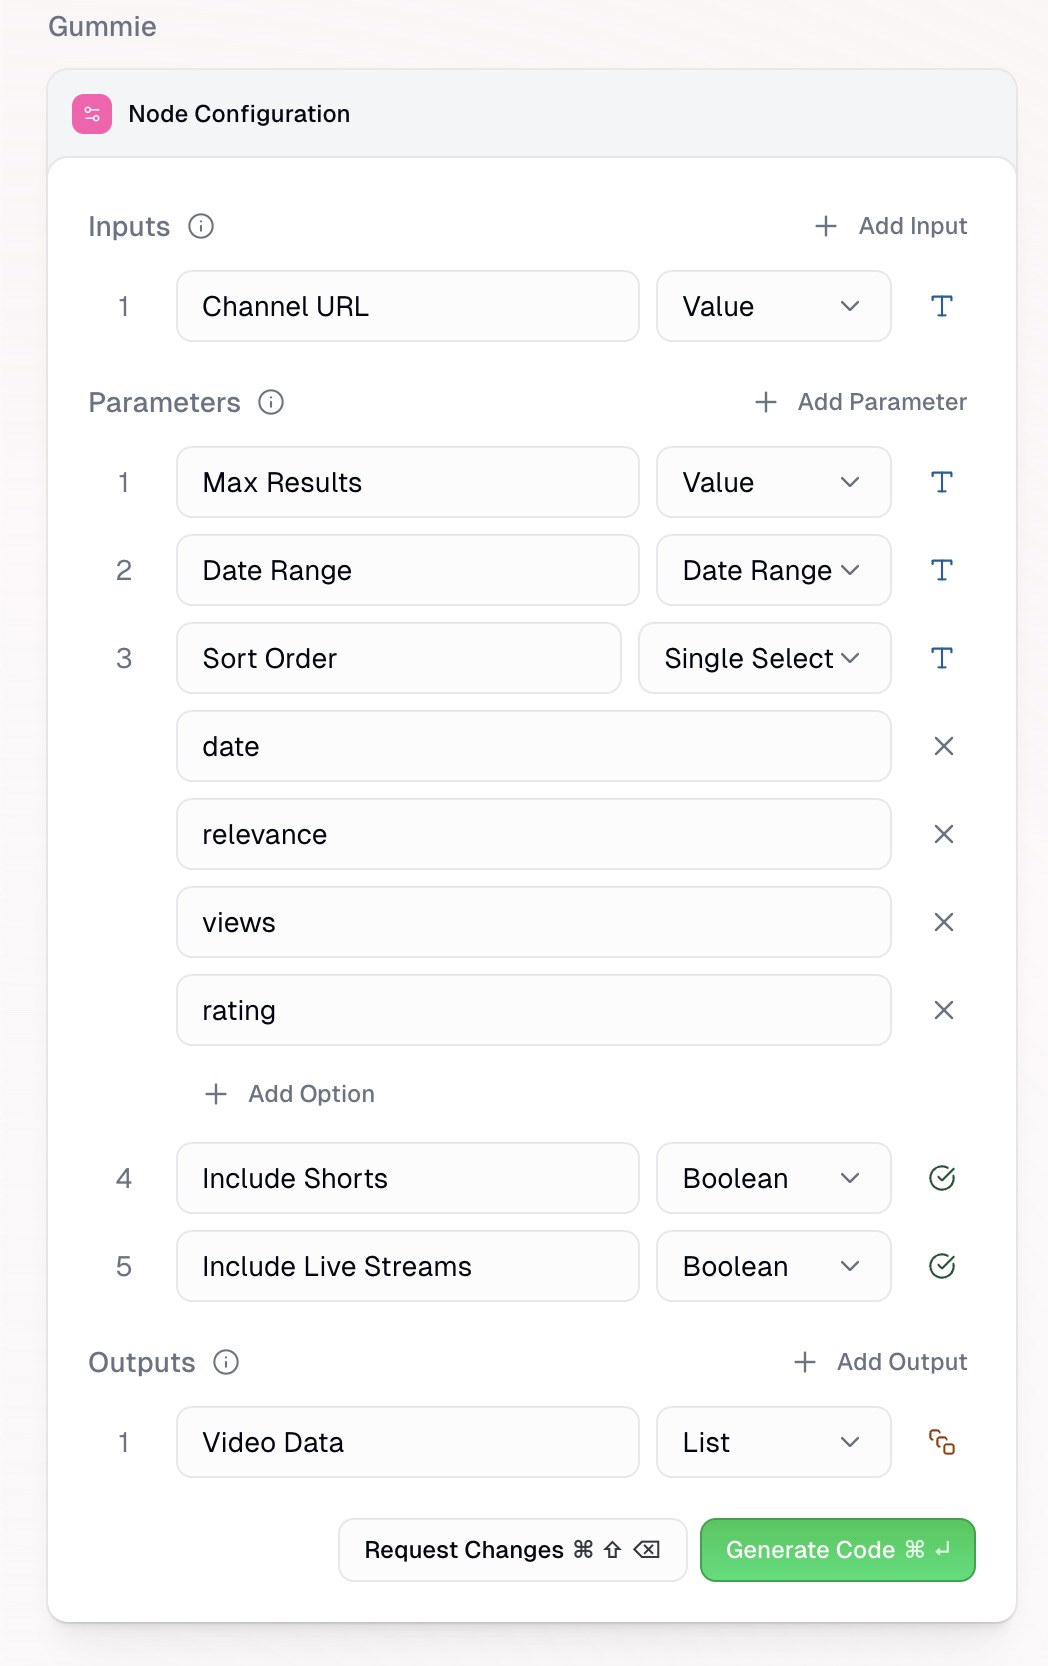Open the List dropdown for Video Data
Image resolution: width=1048 pixels, height=1666 pixels.
tap(773, 1442)
